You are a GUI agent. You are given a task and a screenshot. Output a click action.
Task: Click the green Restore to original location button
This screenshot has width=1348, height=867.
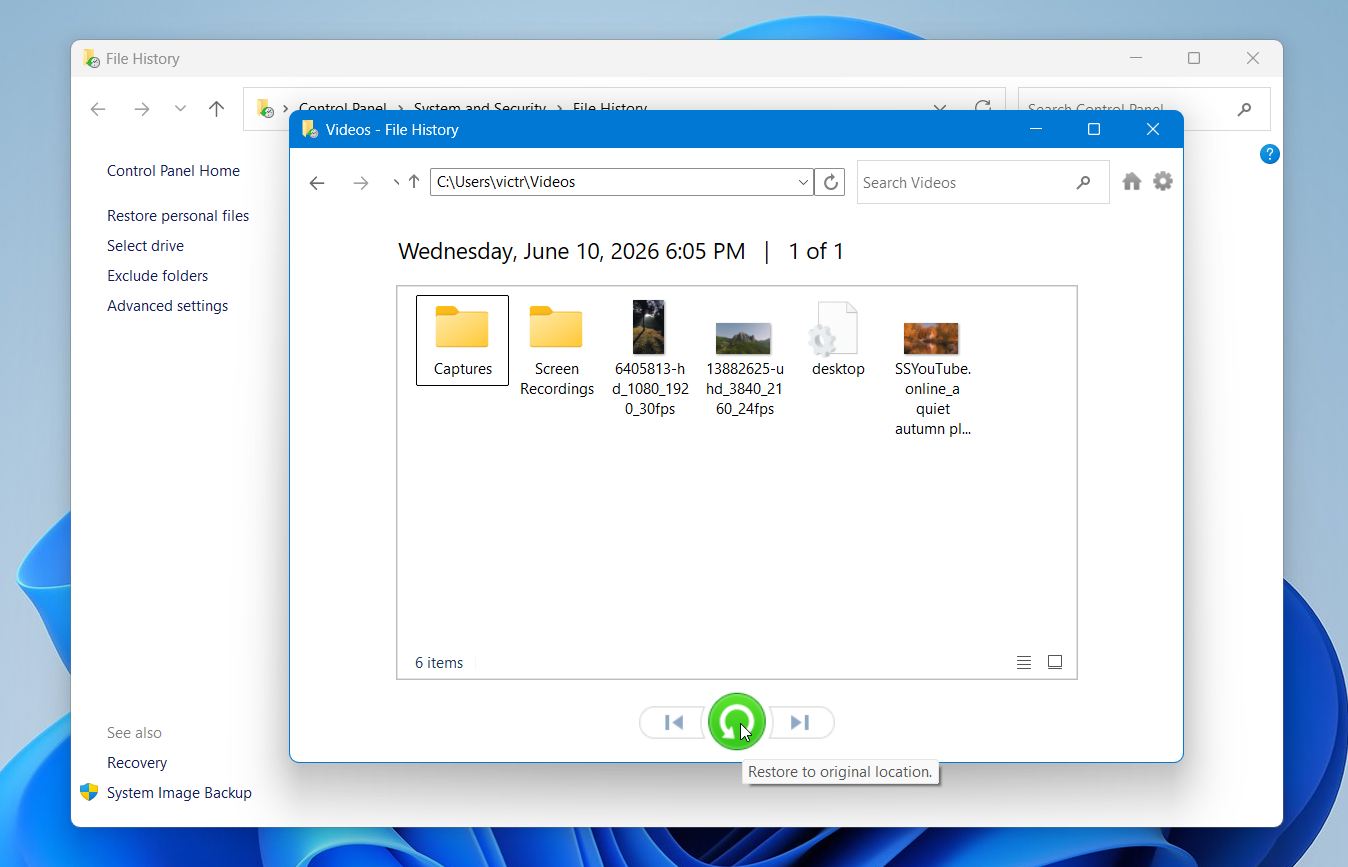coord(737,721)
